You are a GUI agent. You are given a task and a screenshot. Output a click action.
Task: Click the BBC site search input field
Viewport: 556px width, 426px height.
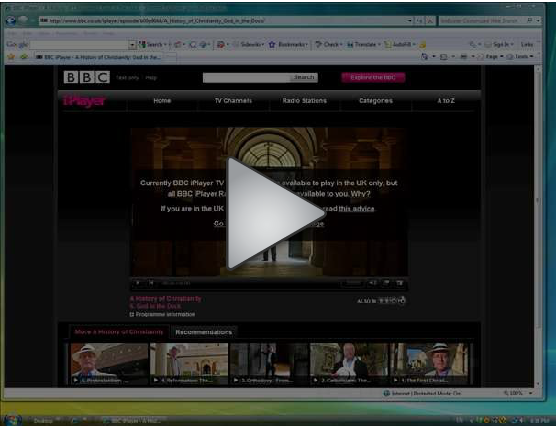coord(247,78)
